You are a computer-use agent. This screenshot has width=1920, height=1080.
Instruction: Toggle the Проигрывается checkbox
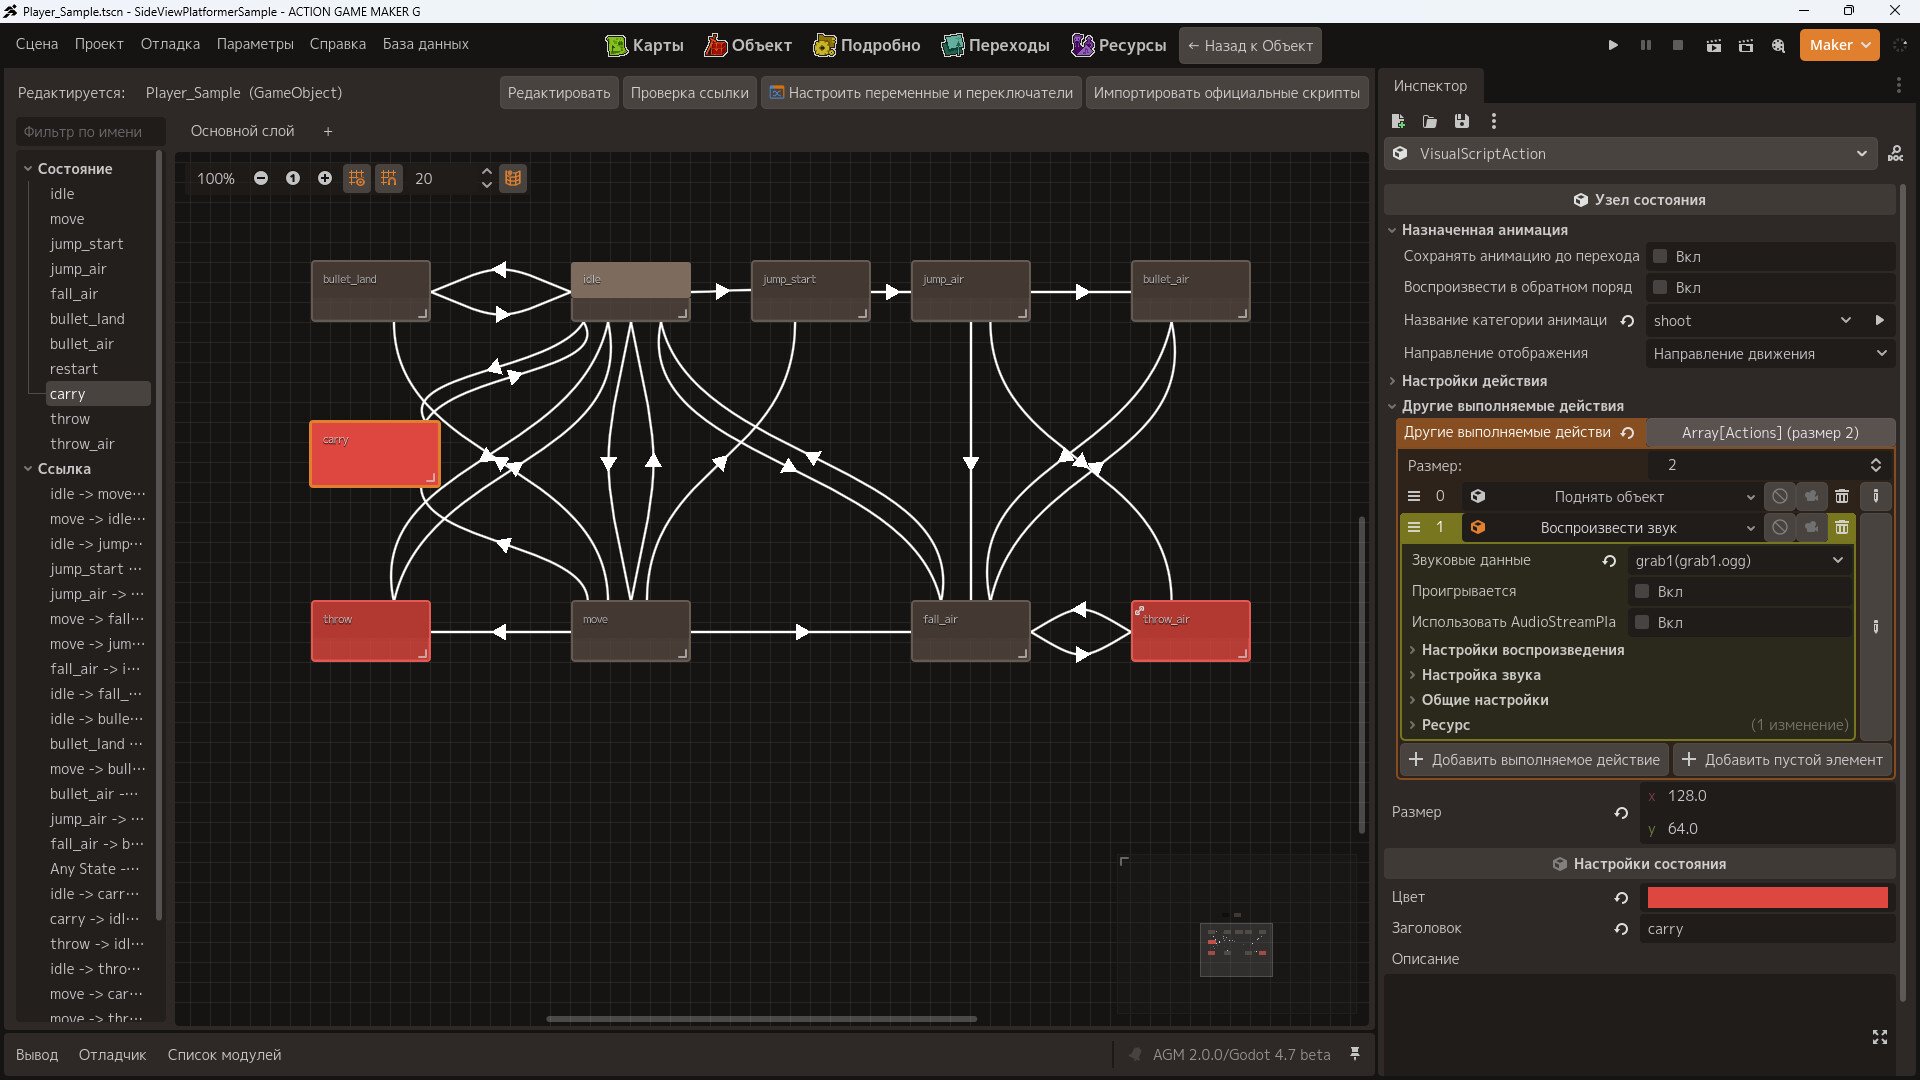coord(1642,591)
